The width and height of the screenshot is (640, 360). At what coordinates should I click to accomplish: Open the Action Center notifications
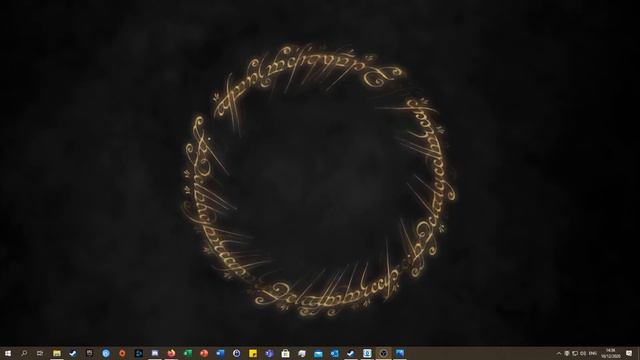click(x=629, y=353)
